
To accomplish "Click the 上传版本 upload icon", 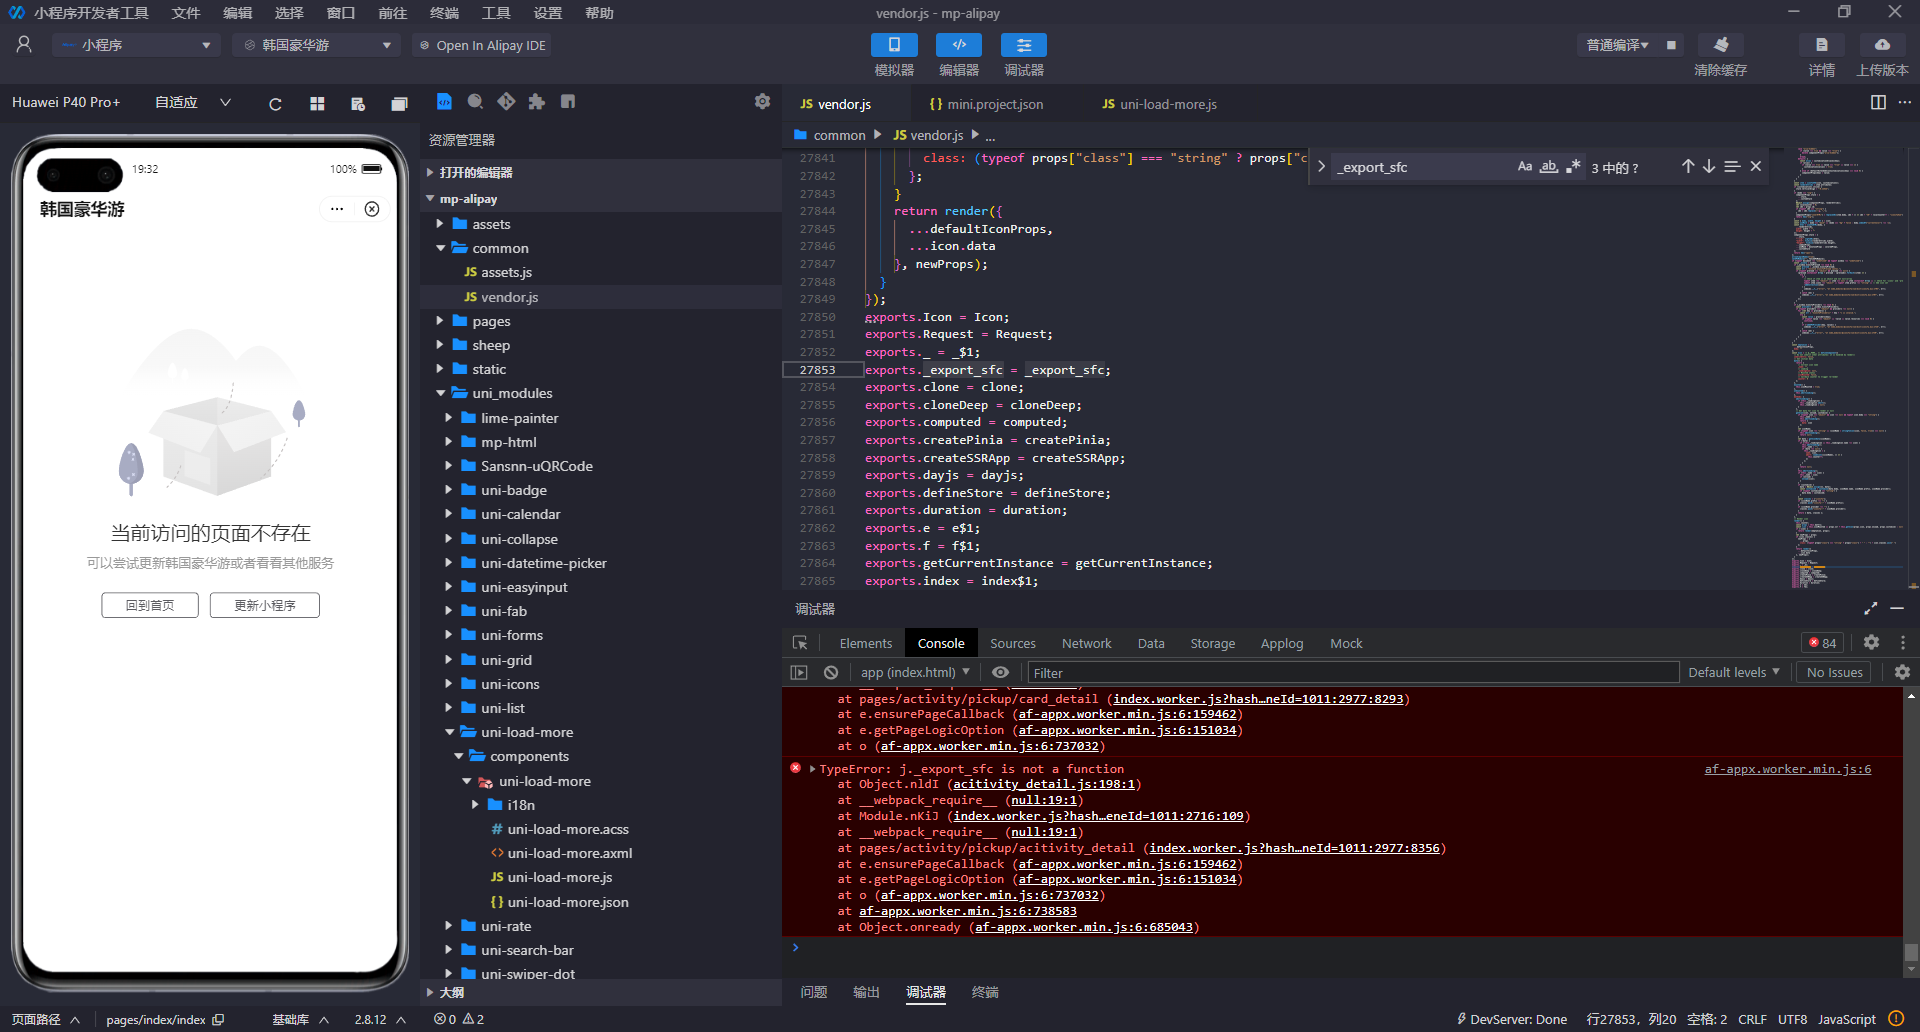I will [1882, 45].
